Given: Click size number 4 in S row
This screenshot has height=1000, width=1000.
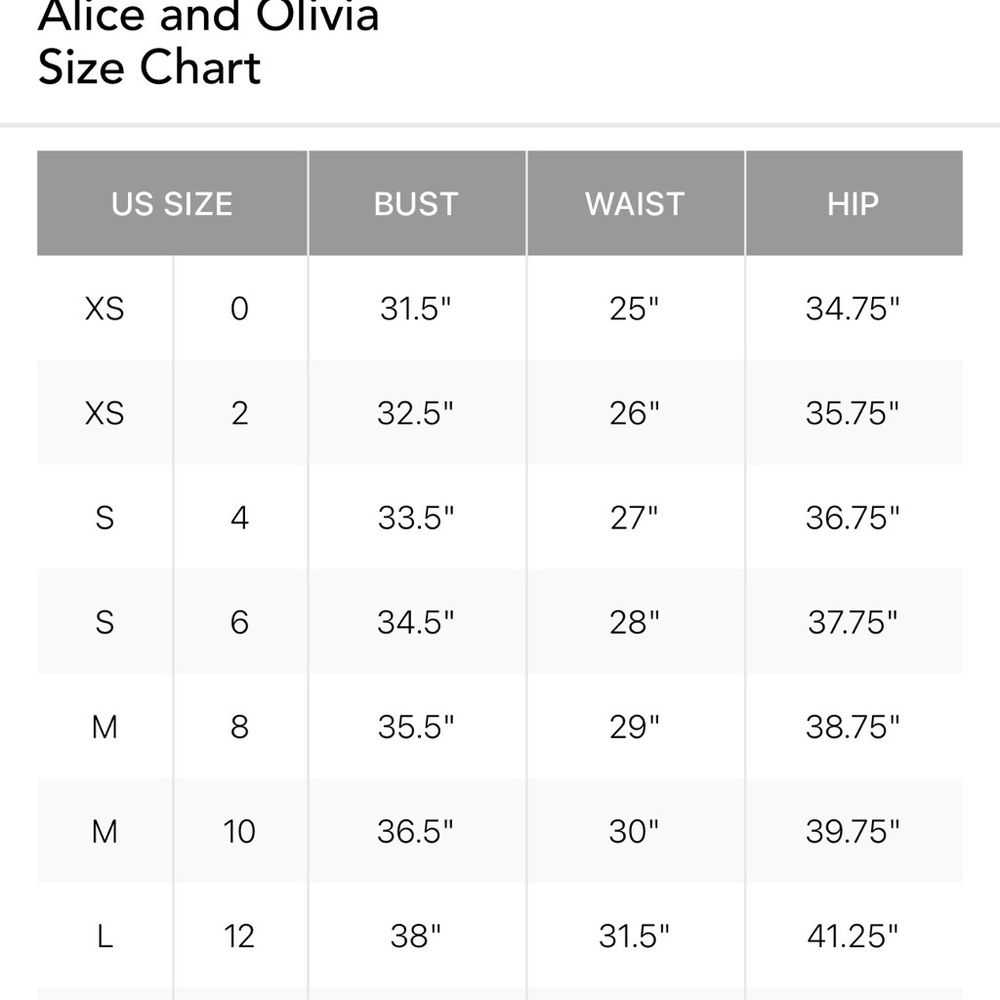Looking at the screenshot, I should click(240, 518).
